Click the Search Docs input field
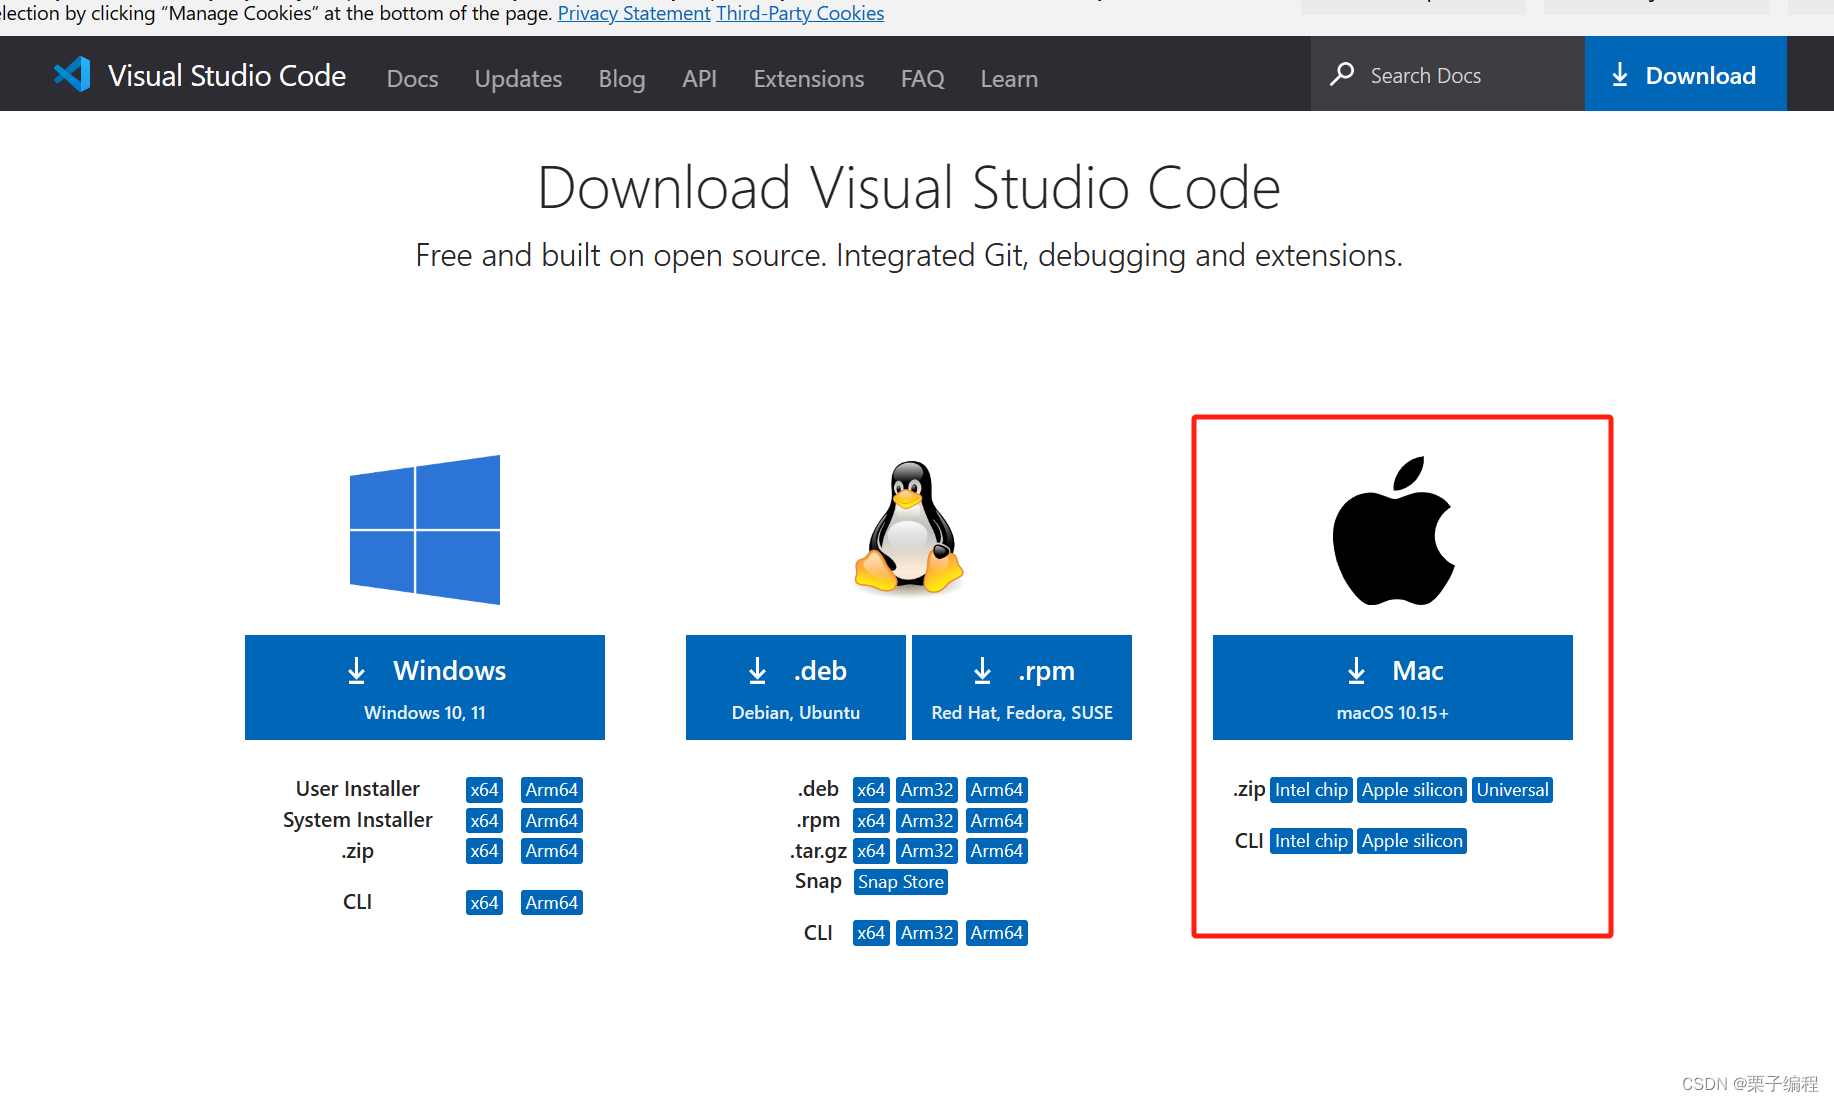 (x=1447, y=75)
